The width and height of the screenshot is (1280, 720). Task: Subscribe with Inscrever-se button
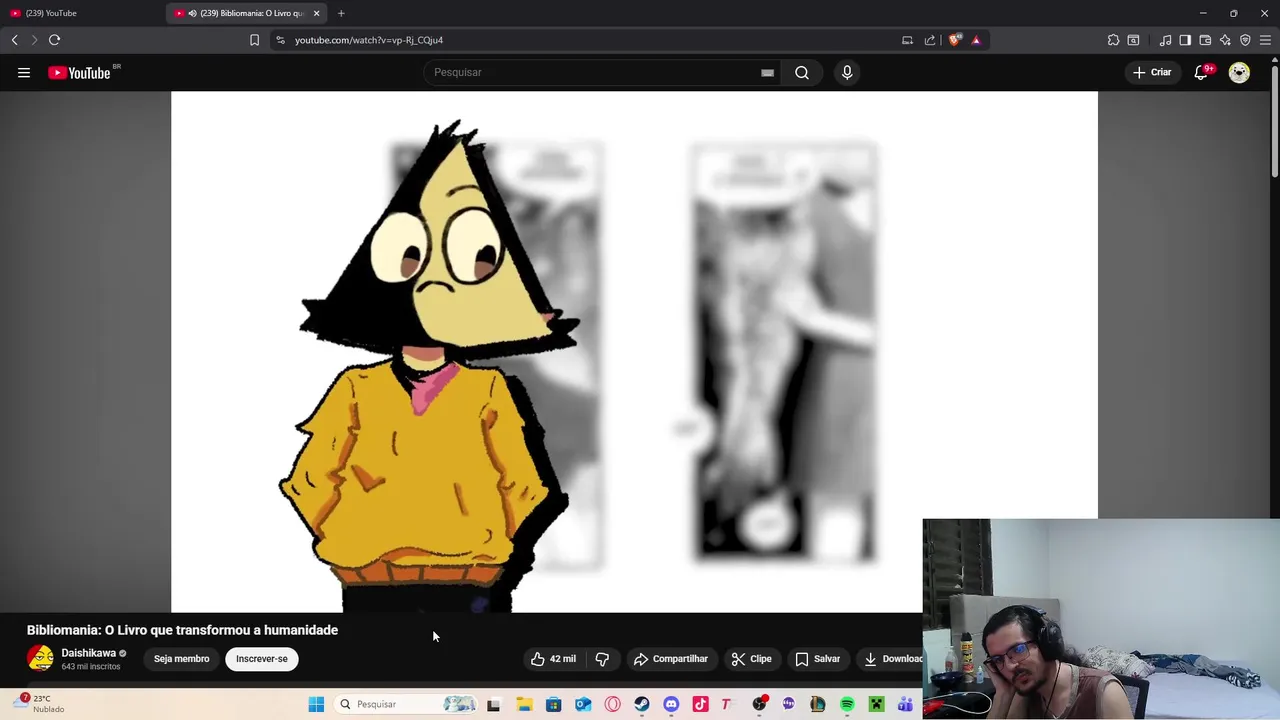pyautogui.click(x=262, y=659)
